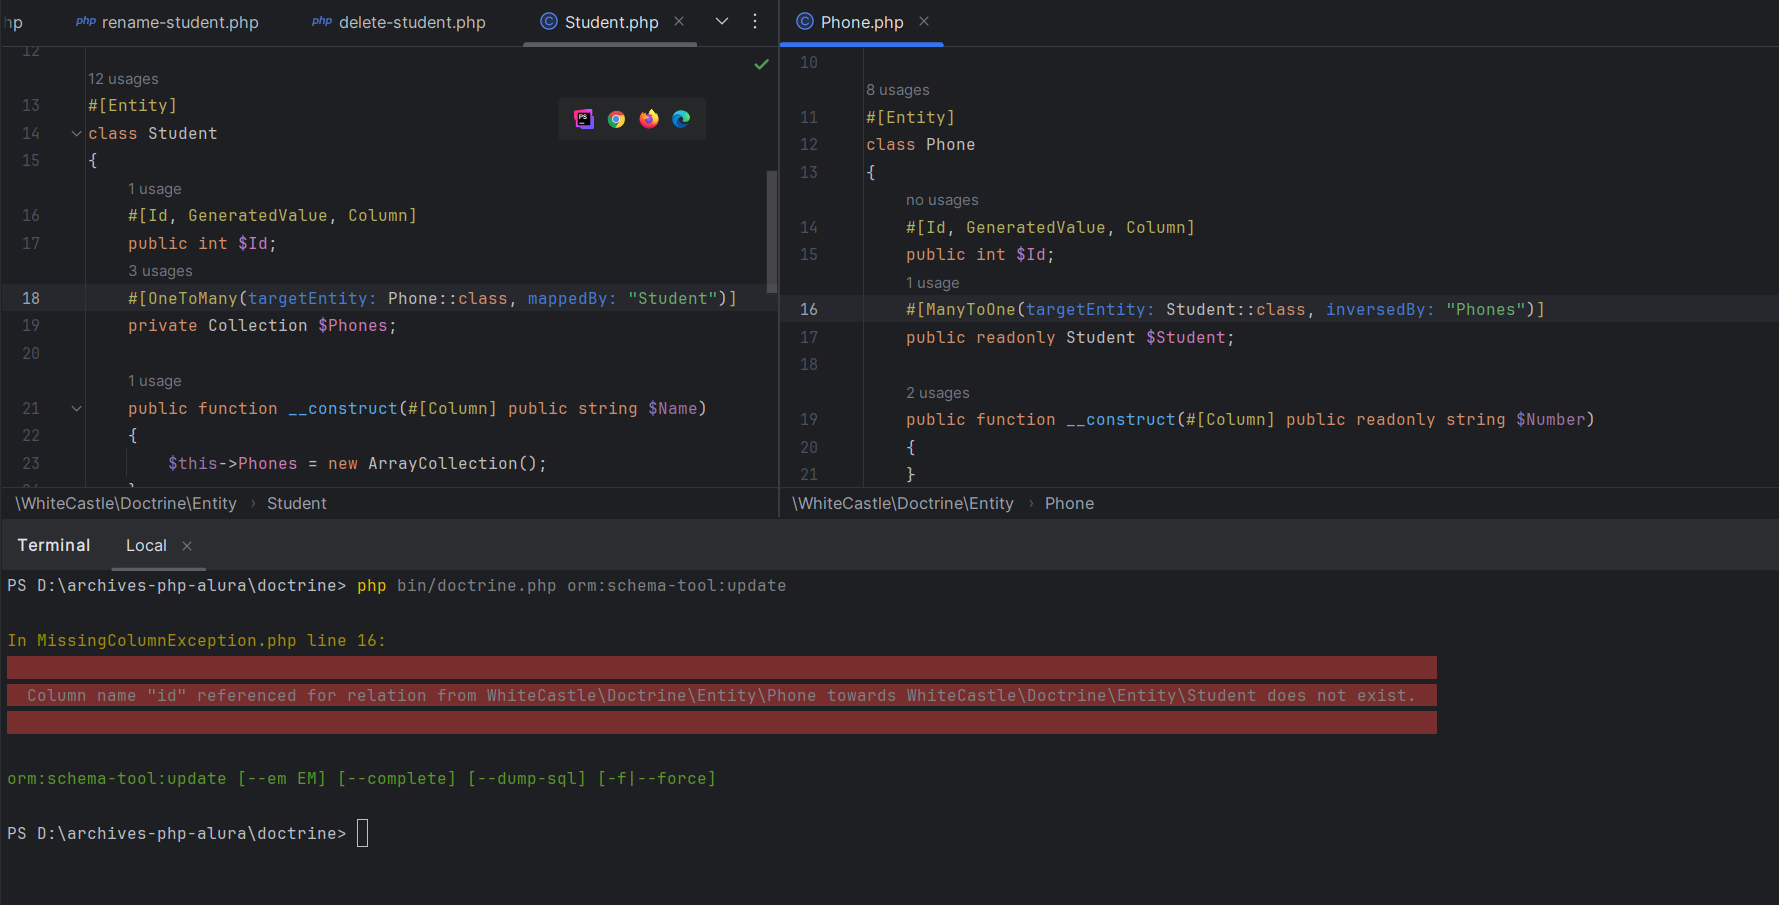Click the green inspections checkmark in Student.php

point(761,64)
